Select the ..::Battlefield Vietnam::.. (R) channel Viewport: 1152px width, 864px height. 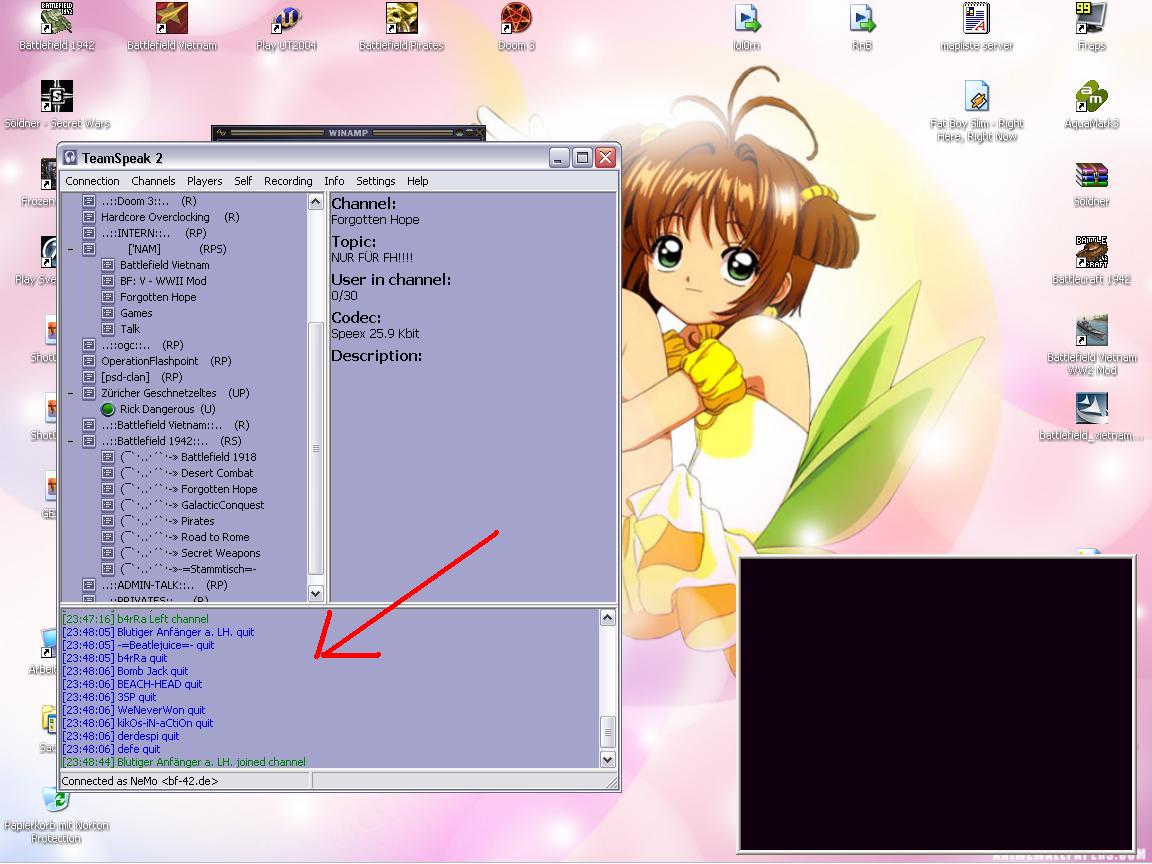(176, 425)
